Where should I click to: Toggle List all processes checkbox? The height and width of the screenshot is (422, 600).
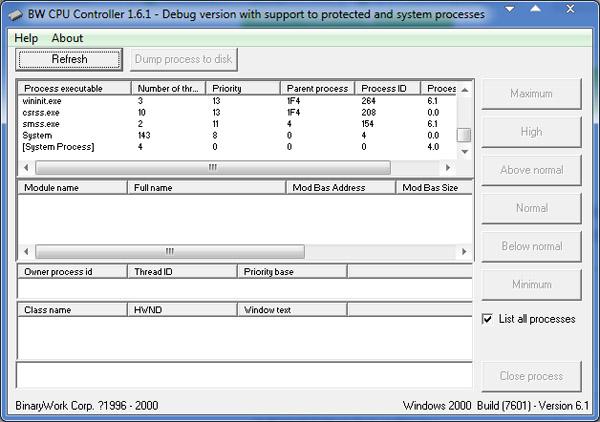[x=488, y=319]
